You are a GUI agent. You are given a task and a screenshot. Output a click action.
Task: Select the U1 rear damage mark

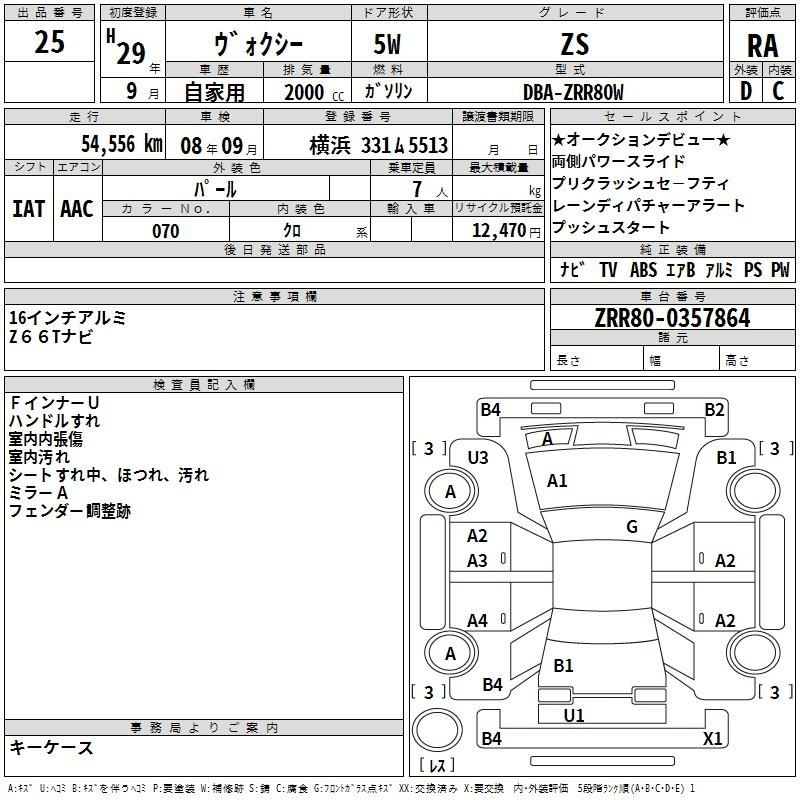573,715
